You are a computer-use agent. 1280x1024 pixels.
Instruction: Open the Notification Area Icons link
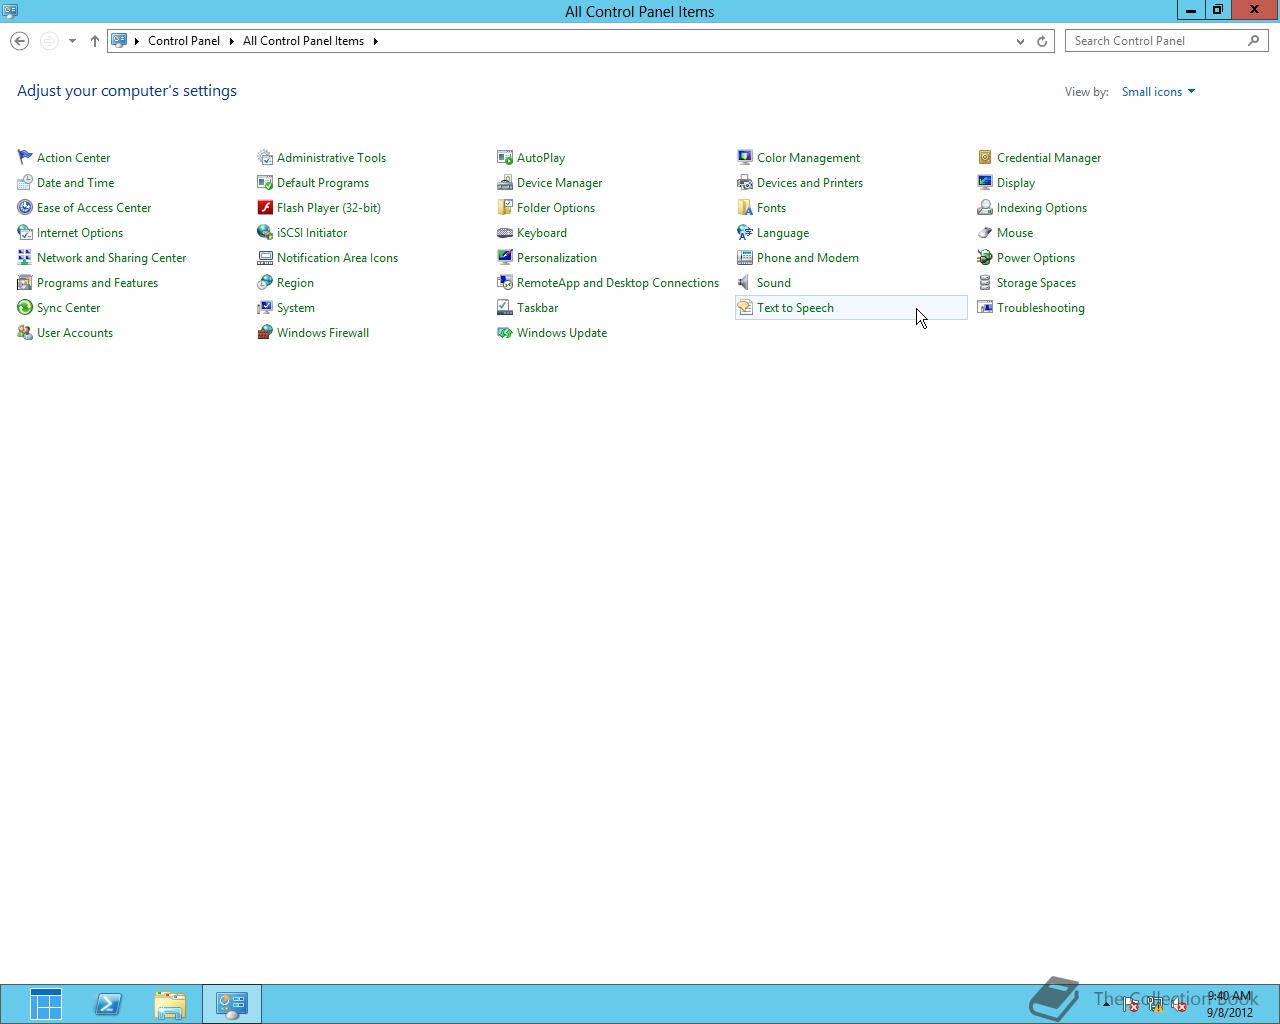click(x=337, y=258)
